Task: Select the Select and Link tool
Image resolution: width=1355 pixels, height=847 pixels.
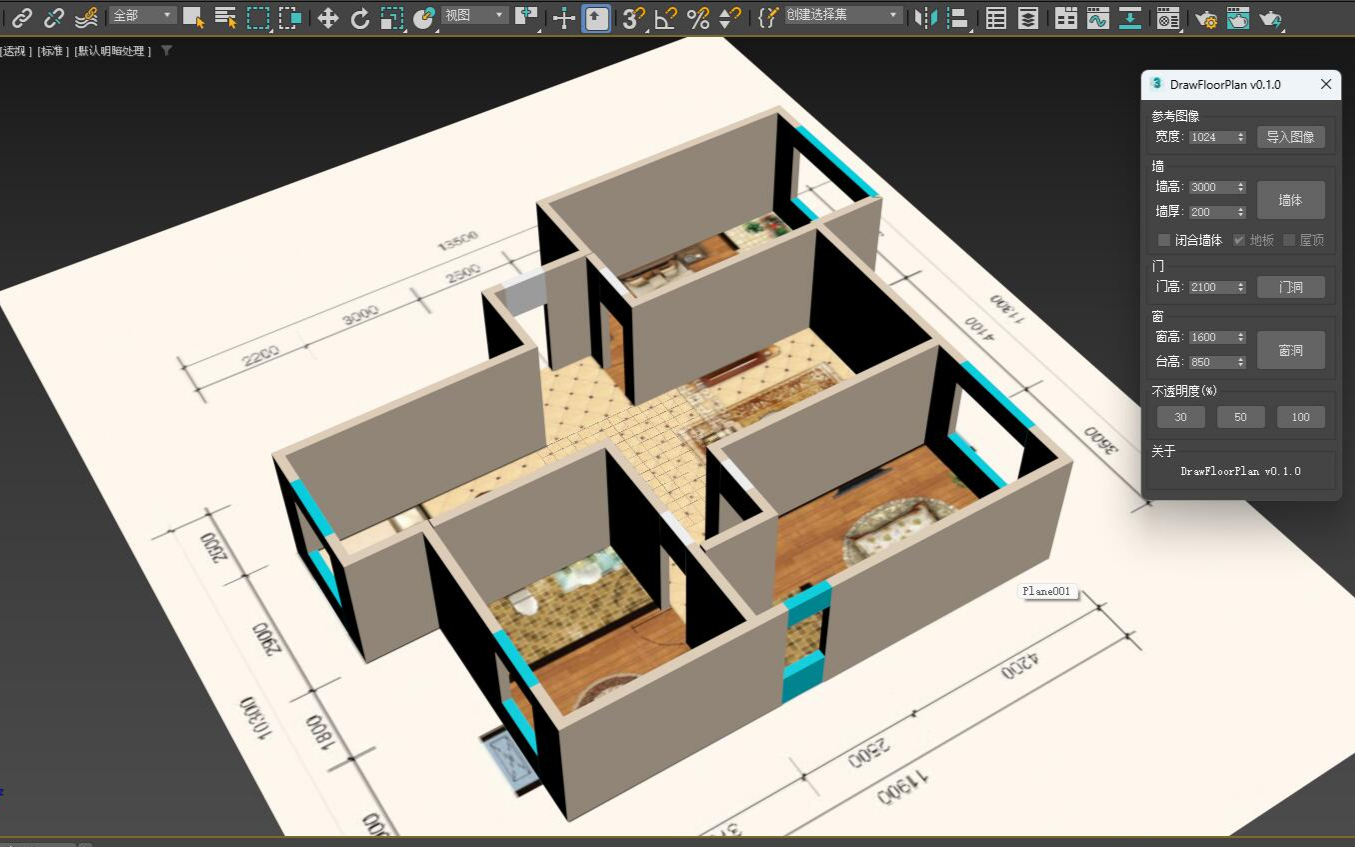Action: coord(22,17)
